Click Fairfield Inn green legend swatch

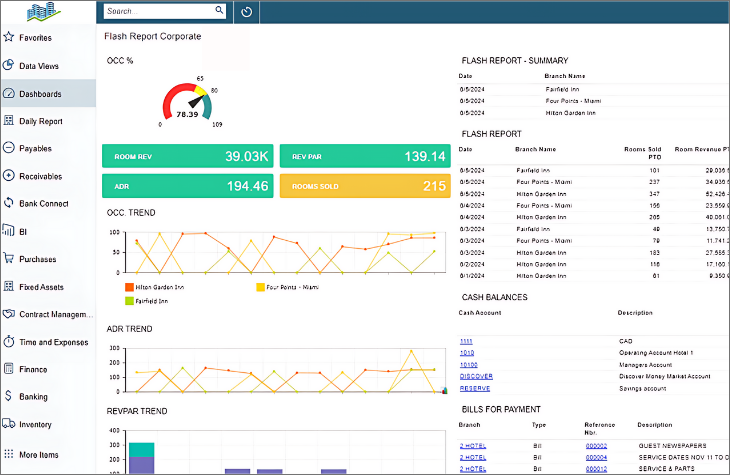(129, 301)
